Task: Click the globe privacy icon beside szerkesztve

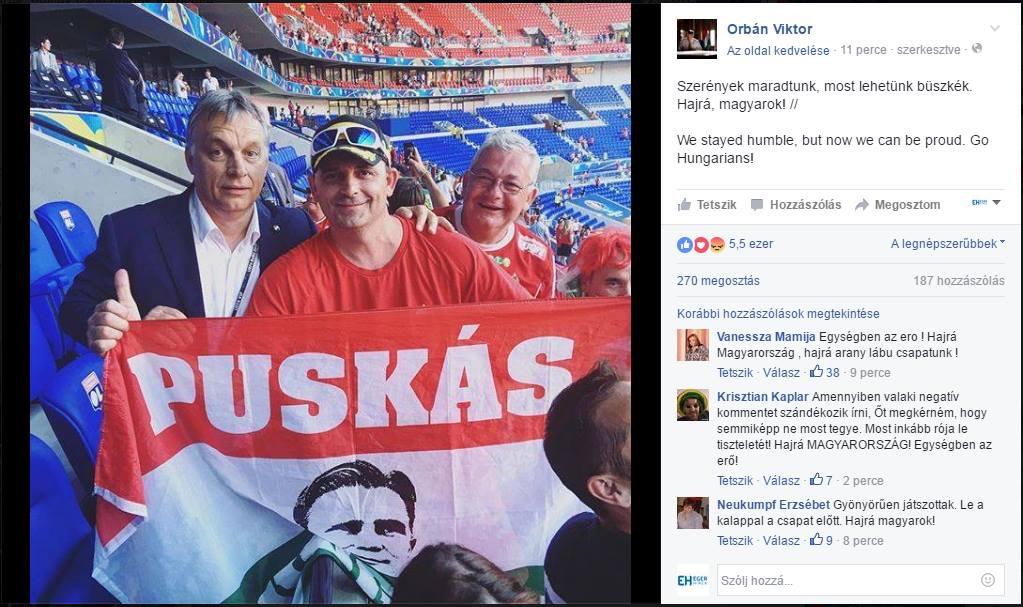Action: [977, 48]
